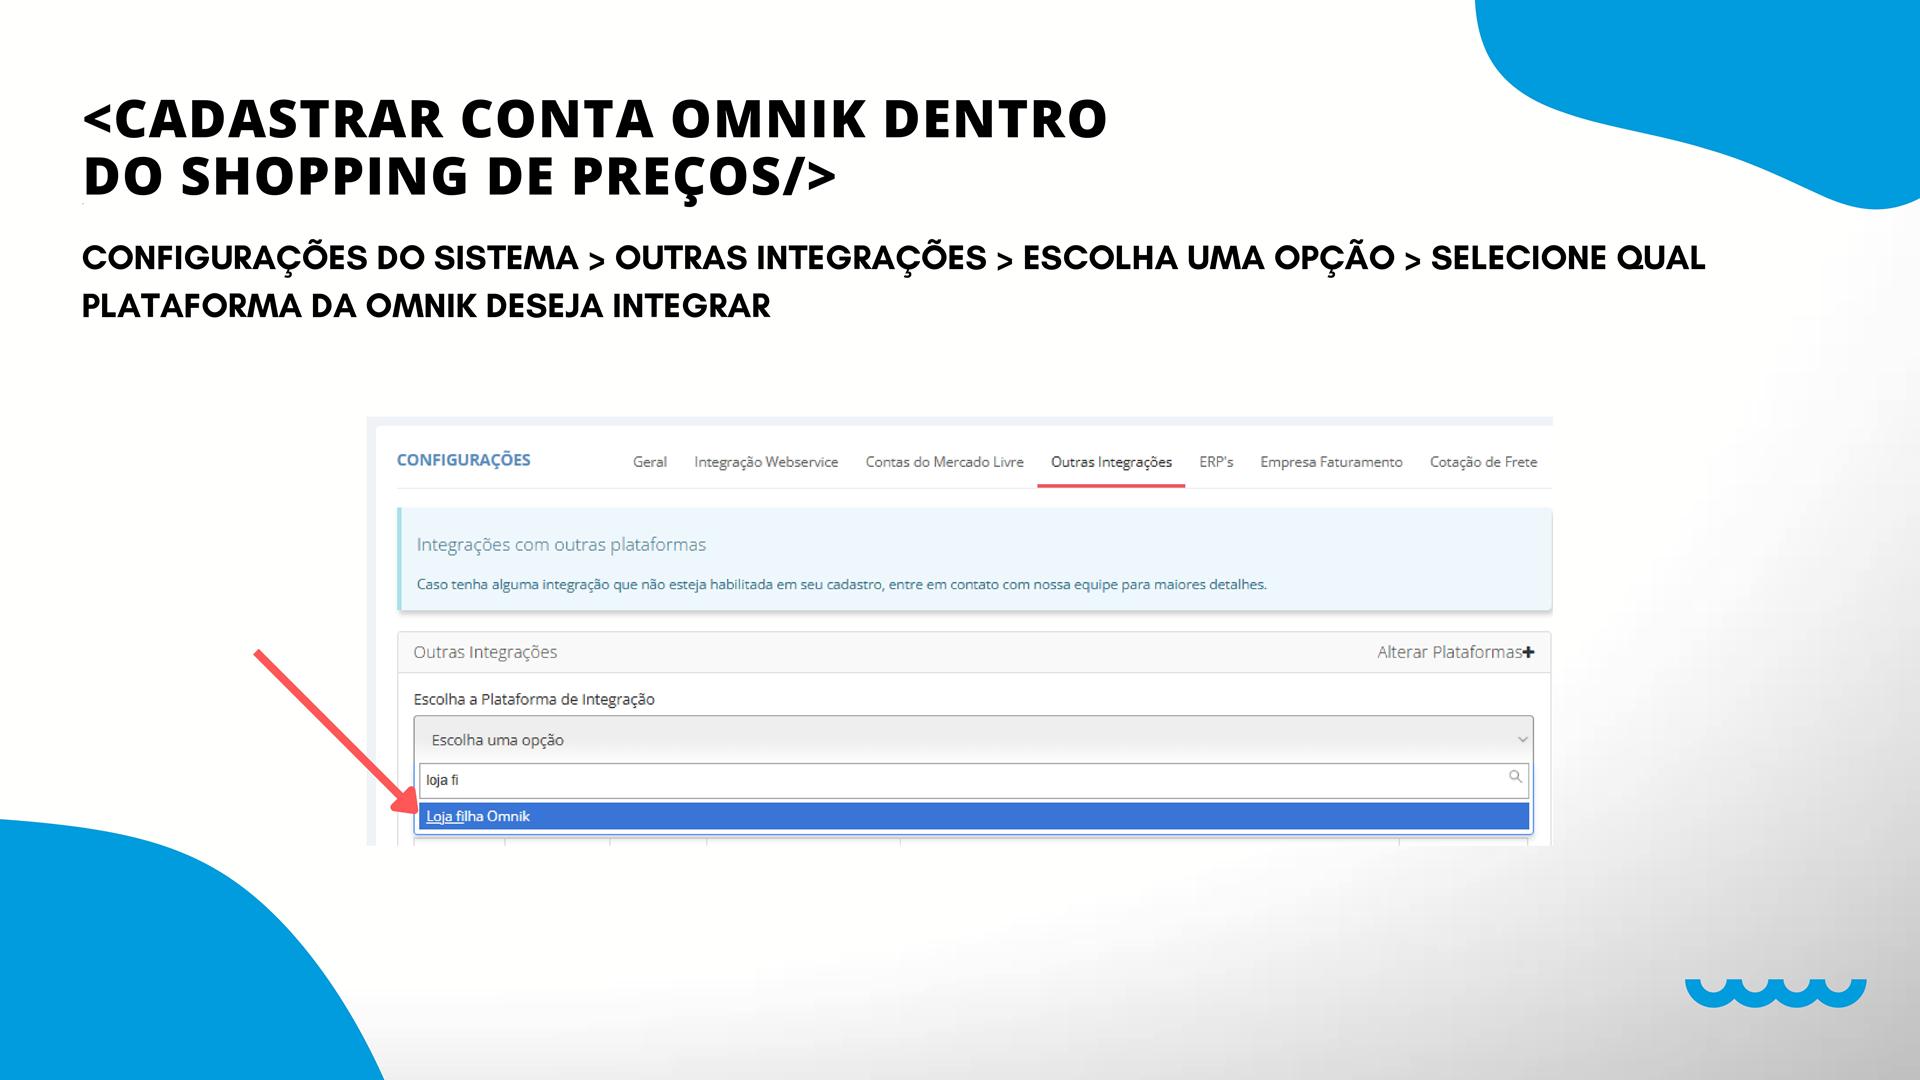Screen dimensions: 1920x1080
Task: Open Contas do Mercado Livre tab
Action: click(x=944, y=462)
